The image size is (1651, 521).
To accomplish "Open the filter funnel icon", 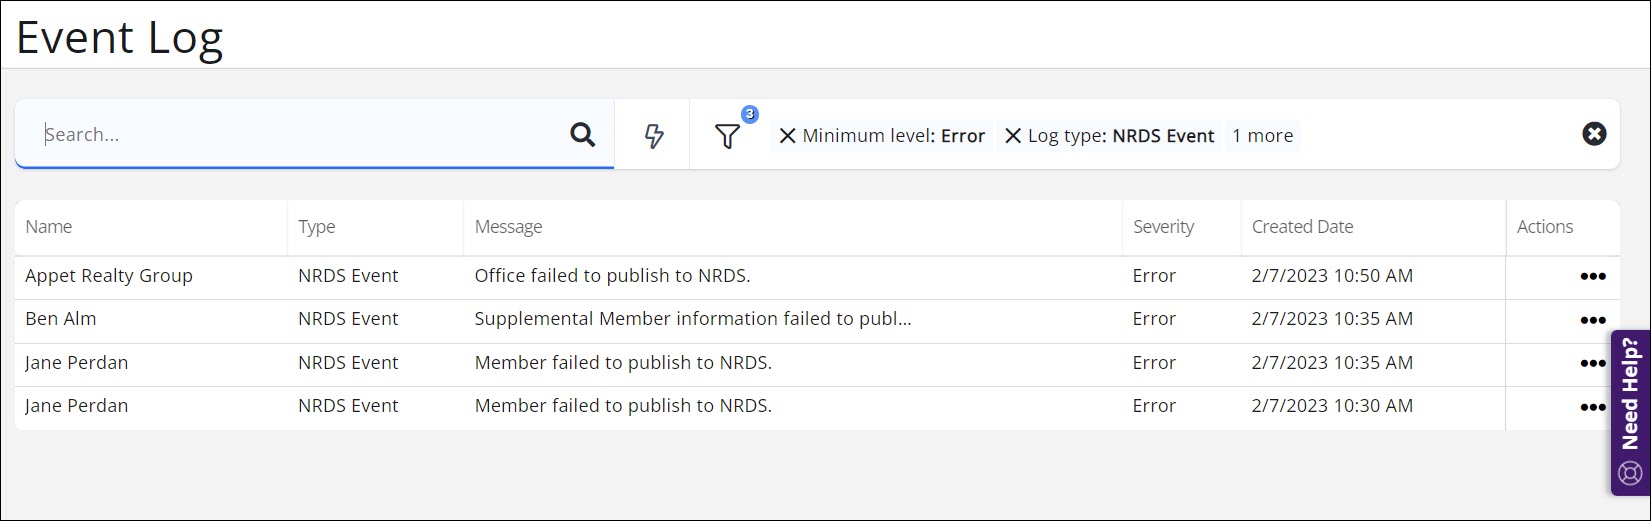I will coord(727,136).
